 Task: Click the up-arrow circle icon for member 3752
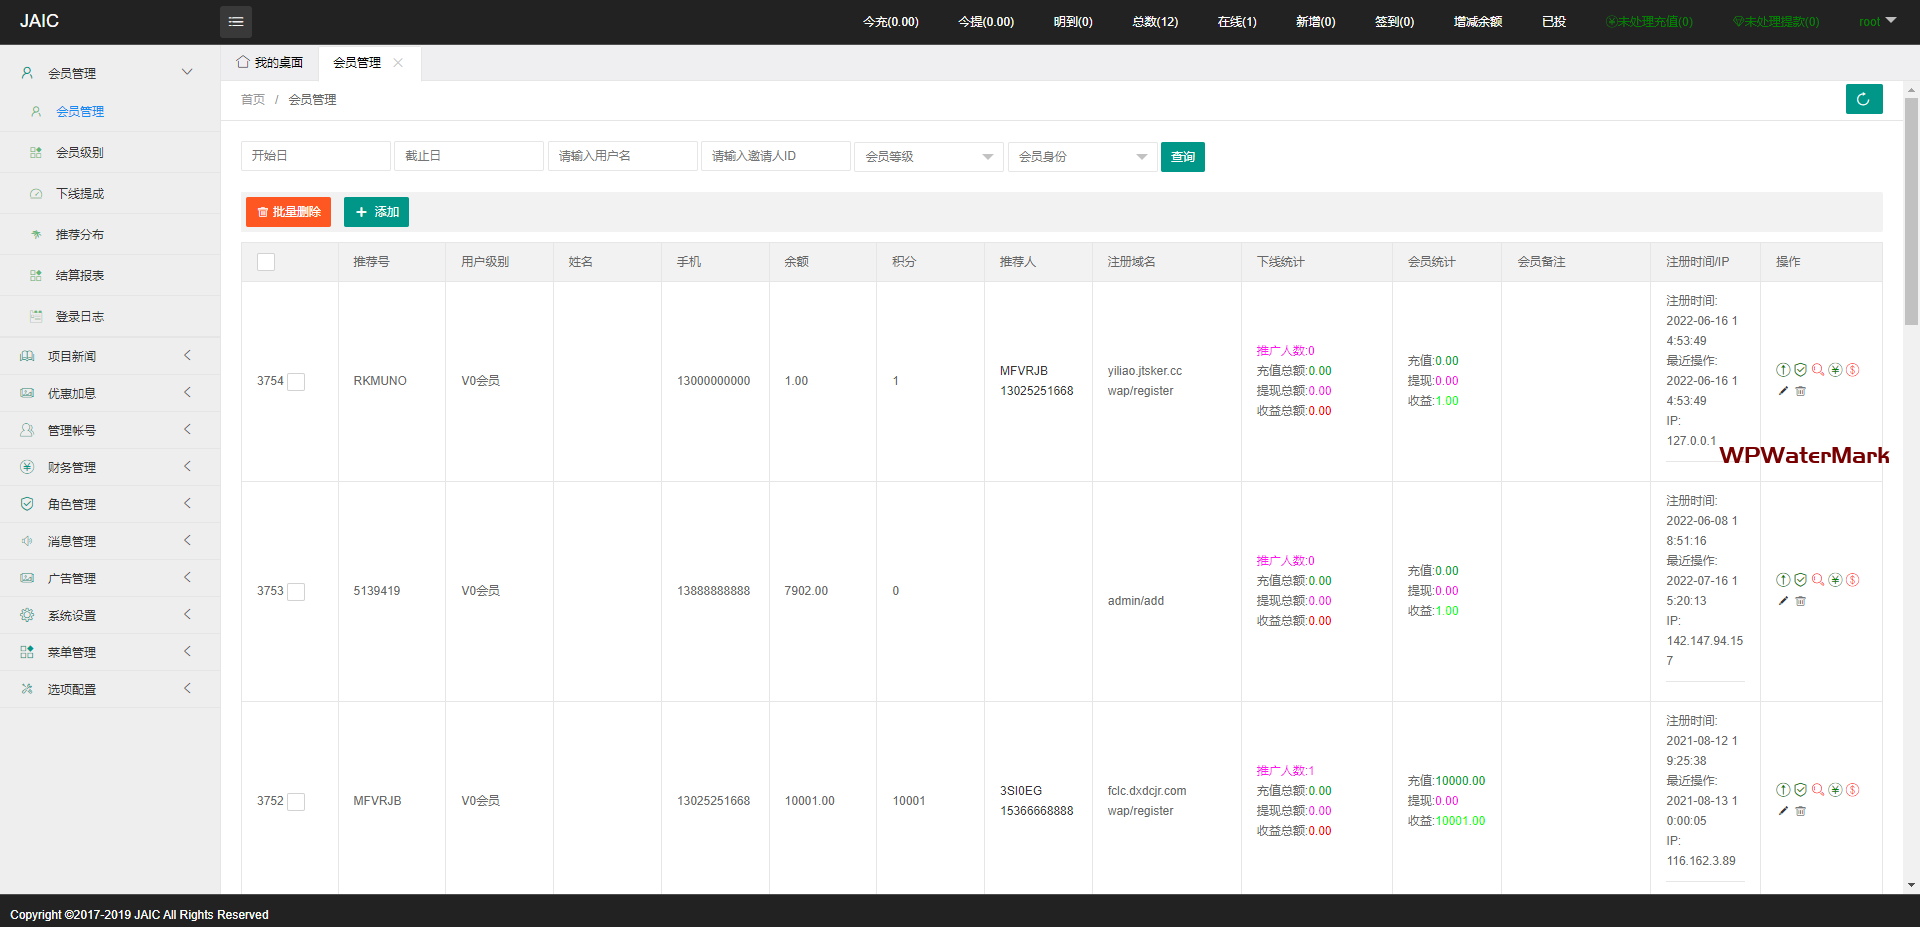coord(1783,790)
